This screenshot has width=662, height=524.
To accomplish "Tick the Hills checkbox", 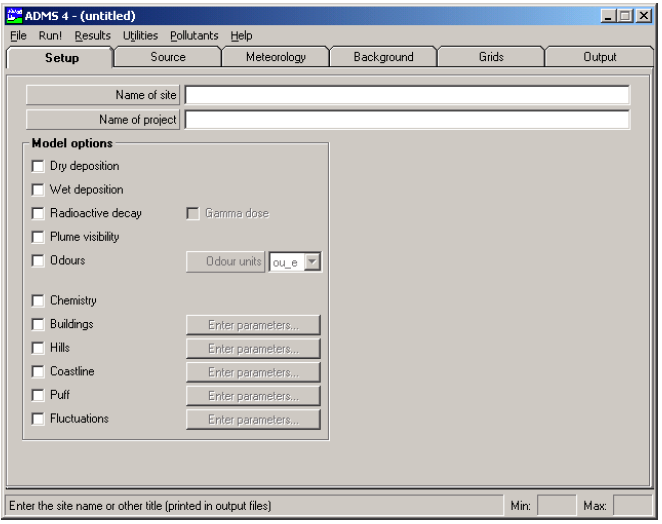I will (38, 348).
